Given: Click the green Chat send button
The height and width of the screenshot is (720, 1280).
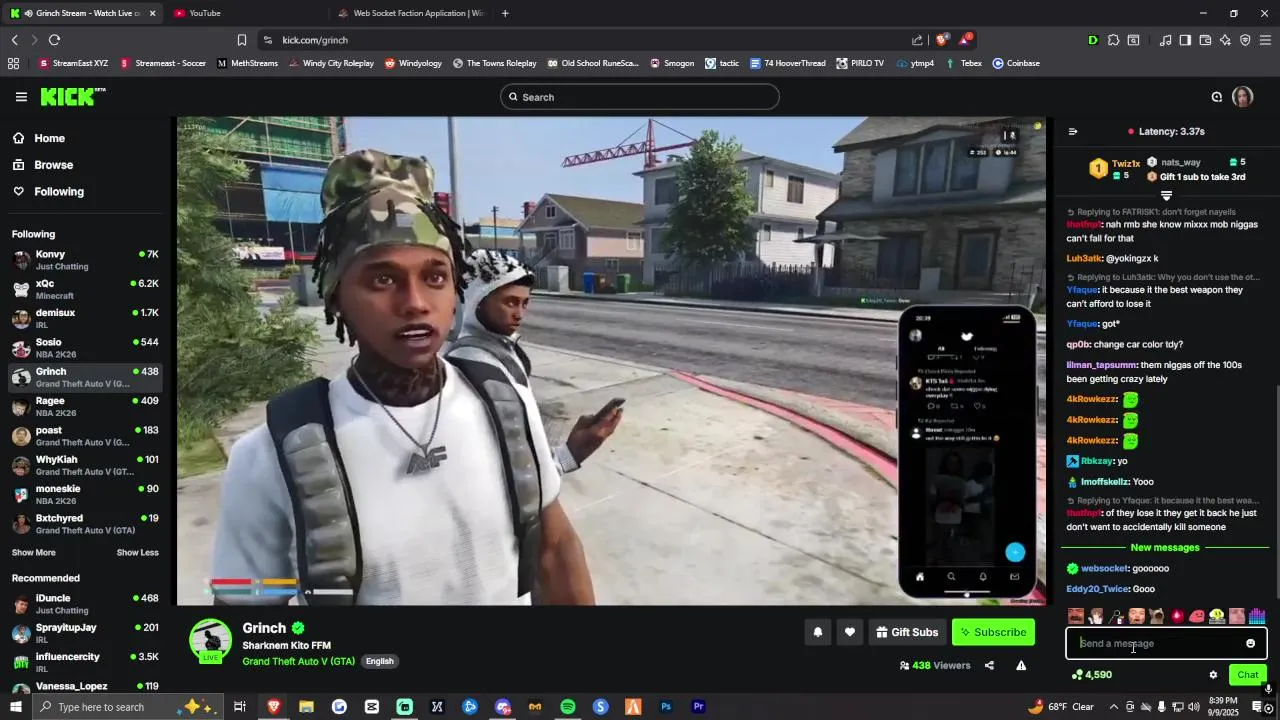Looking at the screenshot, I should coord(1248,675).
